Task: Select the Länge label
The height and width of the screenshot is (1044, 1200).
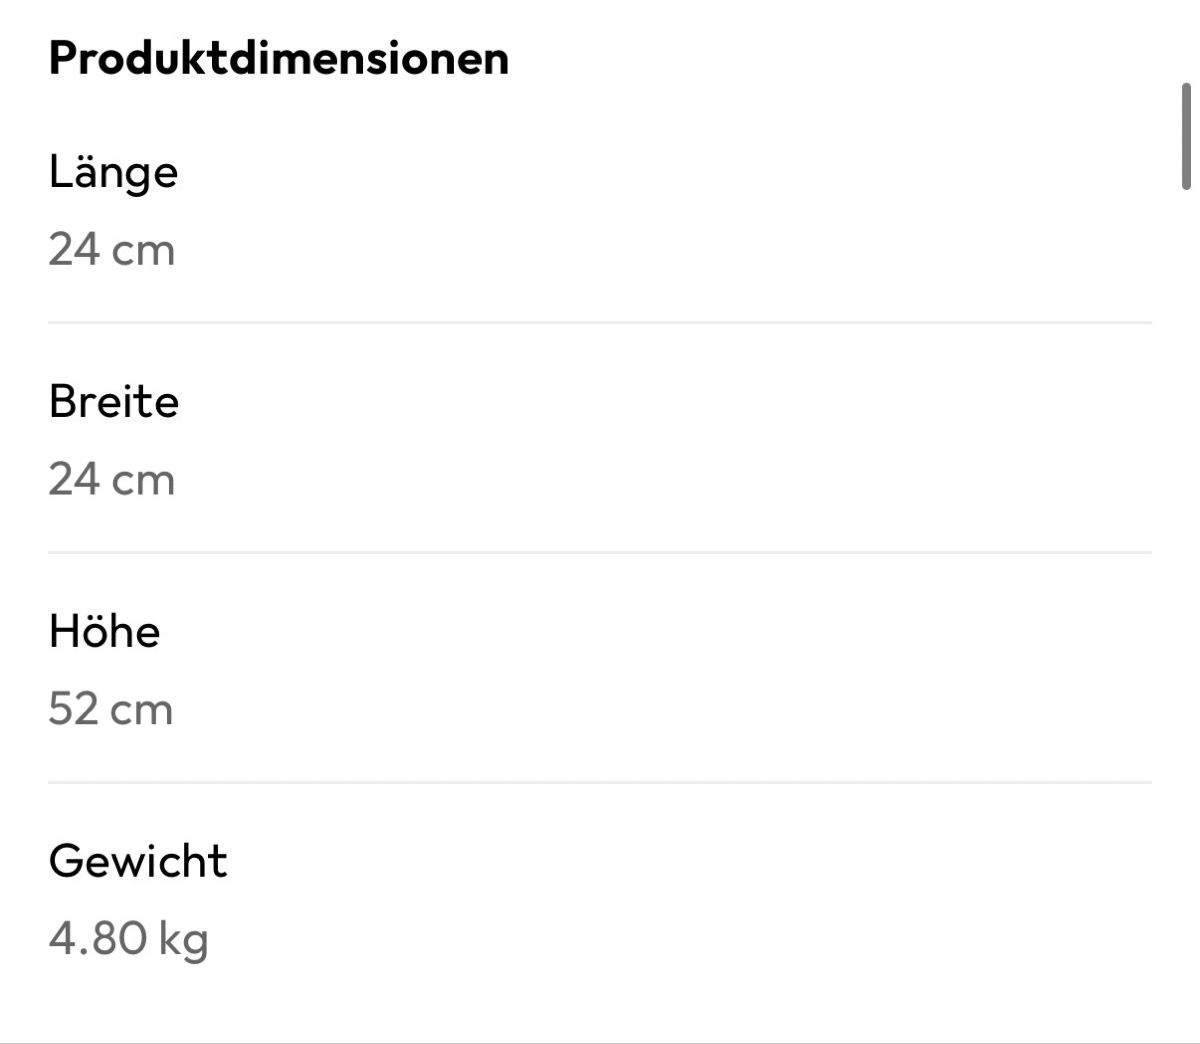Action: (x=113, y=172)
